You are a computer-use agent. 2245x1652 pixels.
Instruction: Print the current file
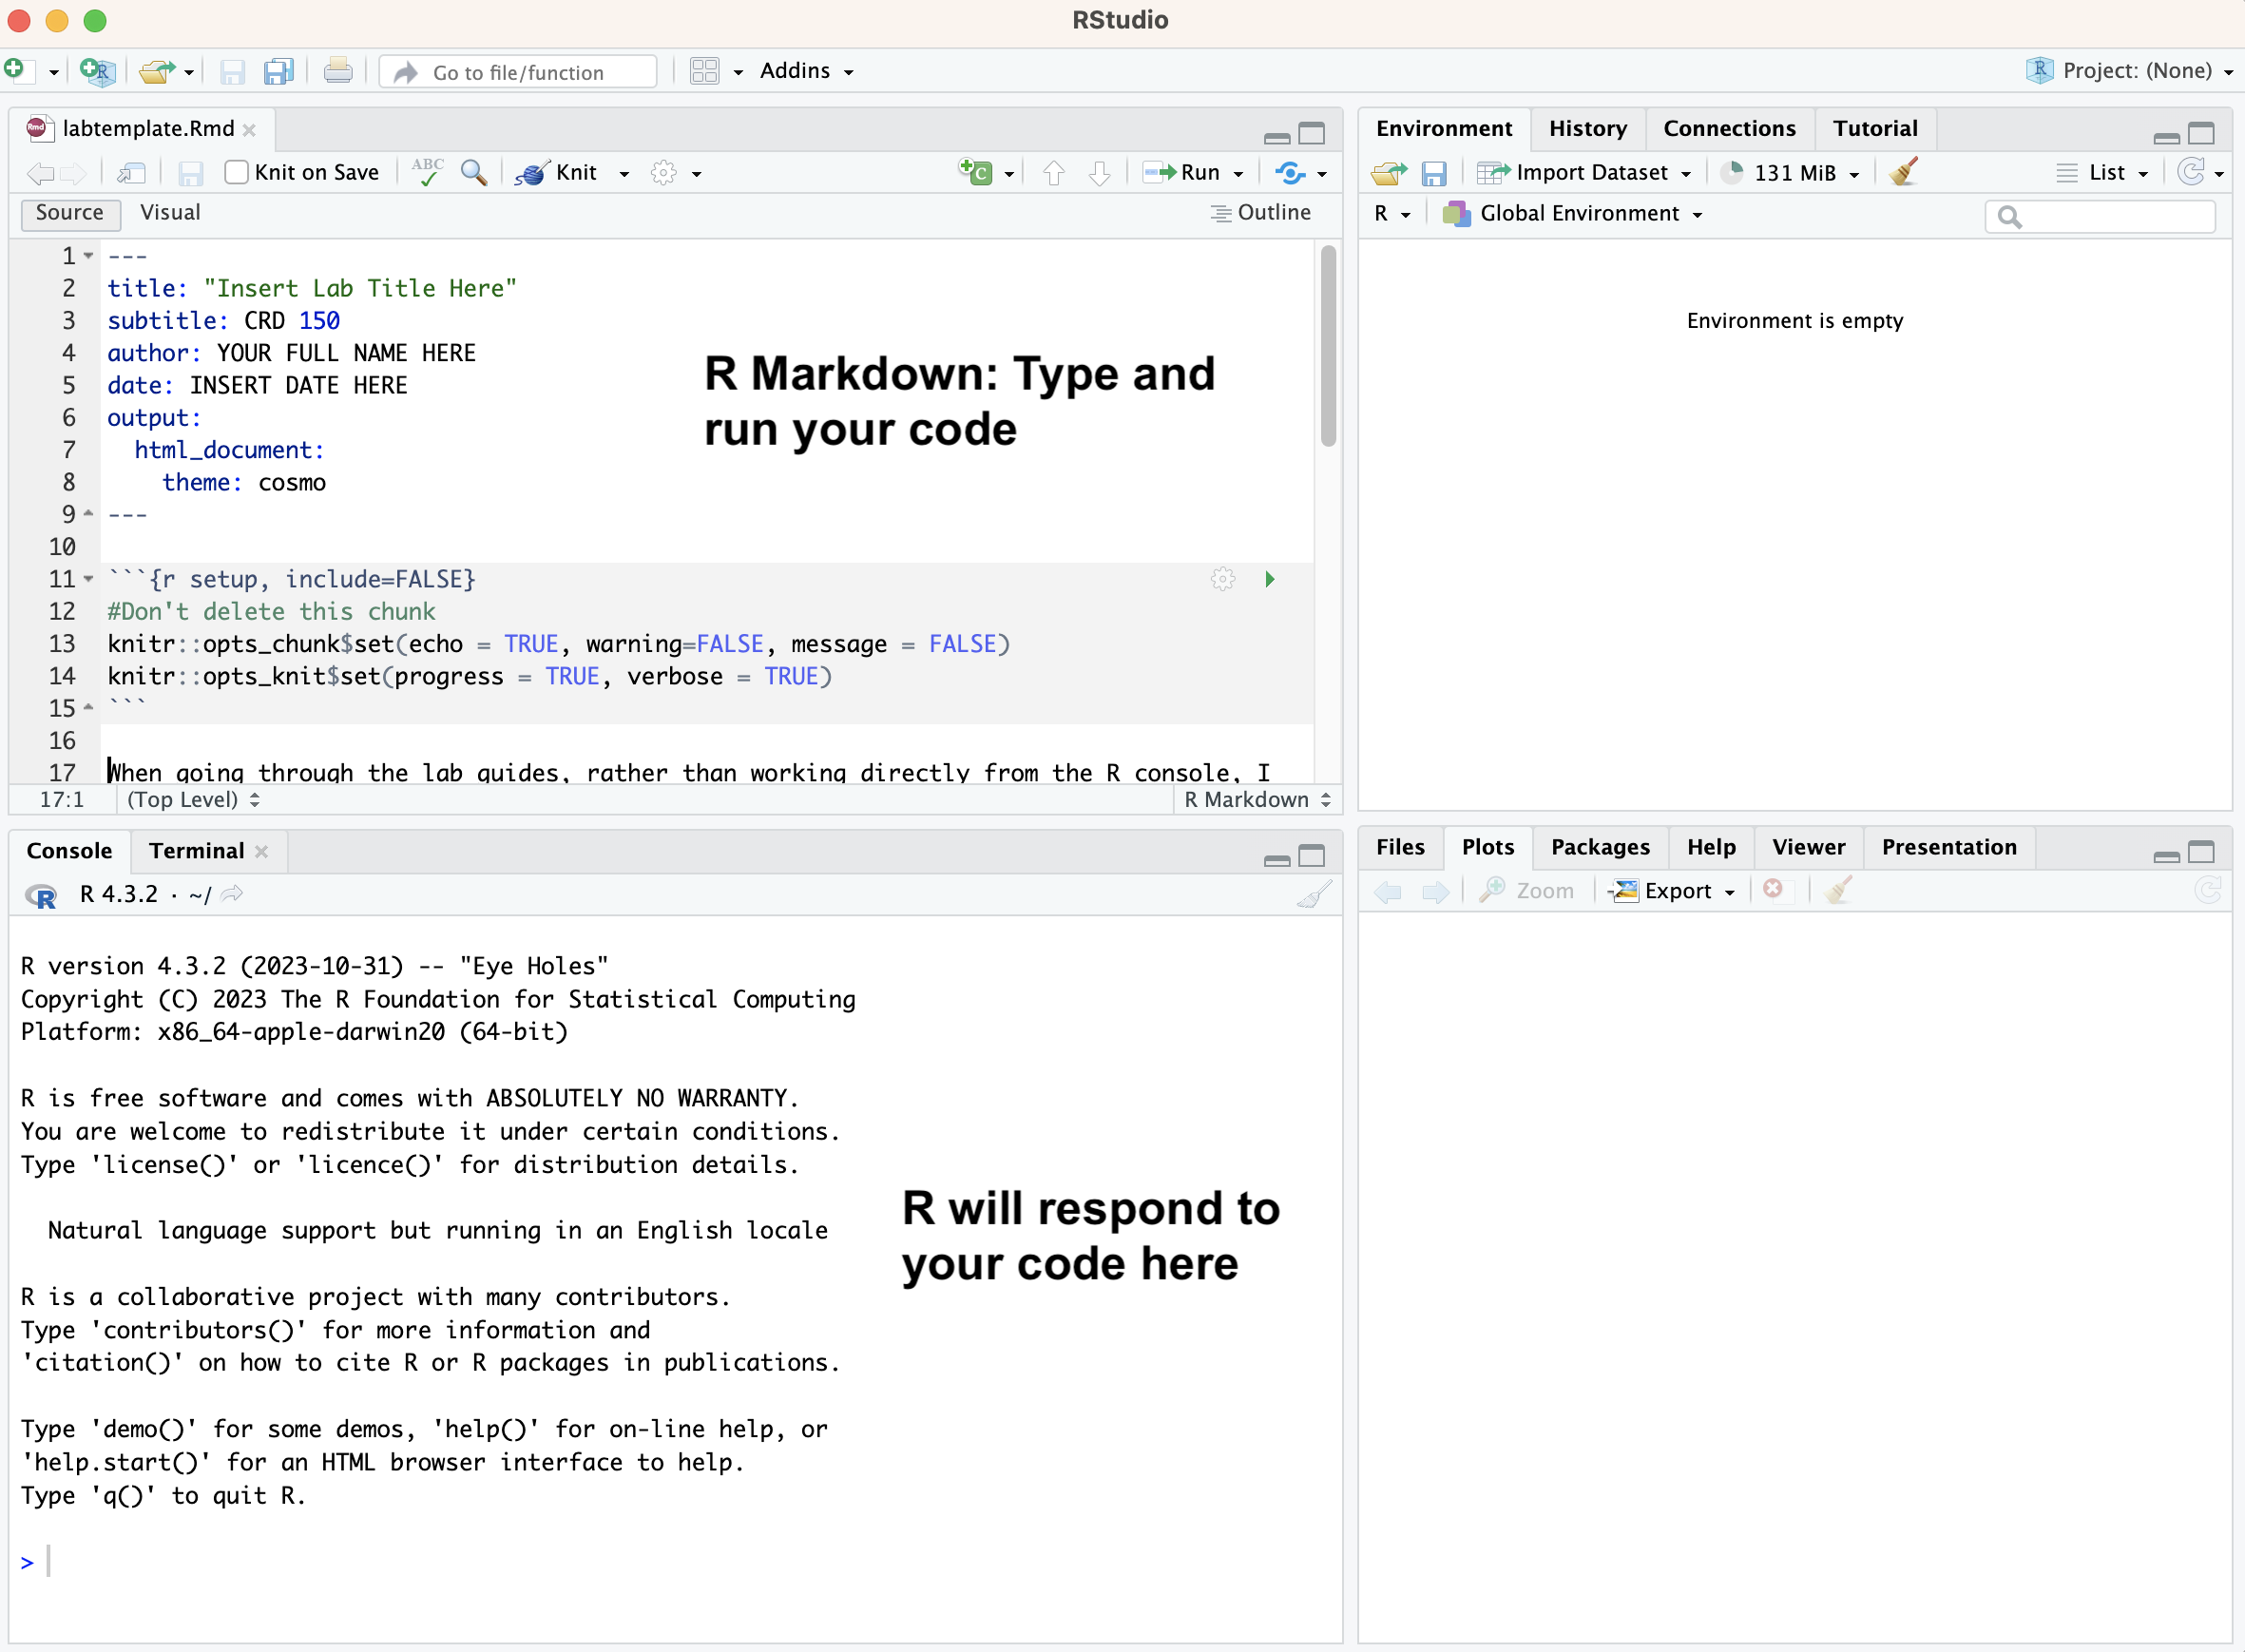pyautogui.click(x=338, y=70)
